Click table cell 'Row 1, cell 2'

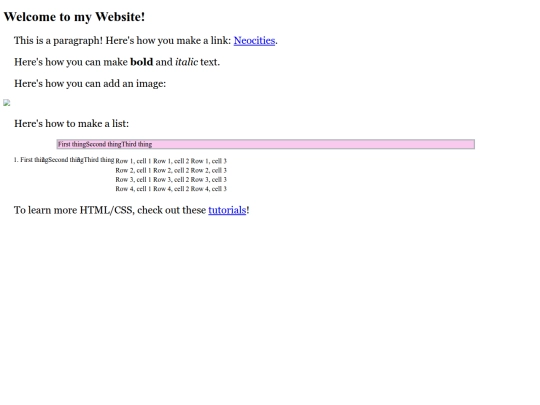pos(171,161)
